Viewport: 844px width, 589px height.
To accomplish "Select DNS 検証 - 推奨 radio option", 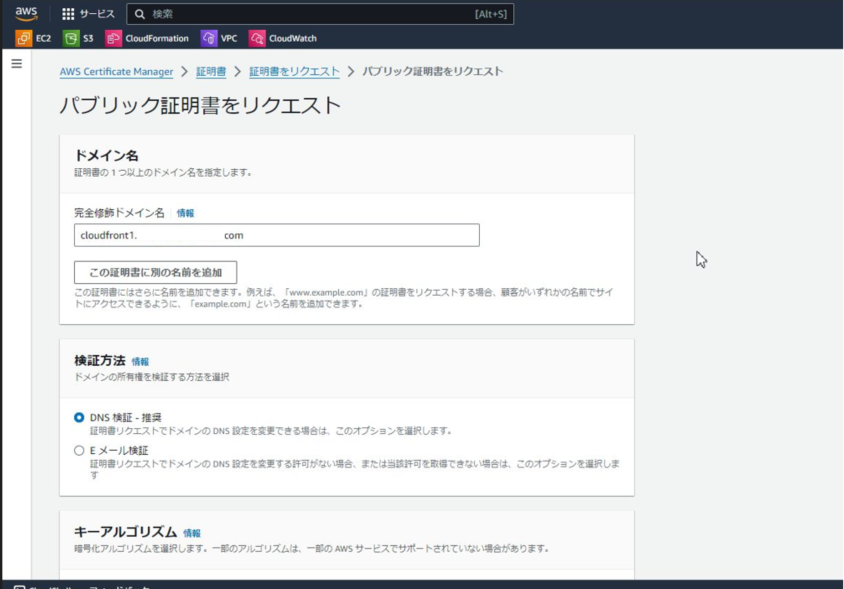I will tap(79, 417).
